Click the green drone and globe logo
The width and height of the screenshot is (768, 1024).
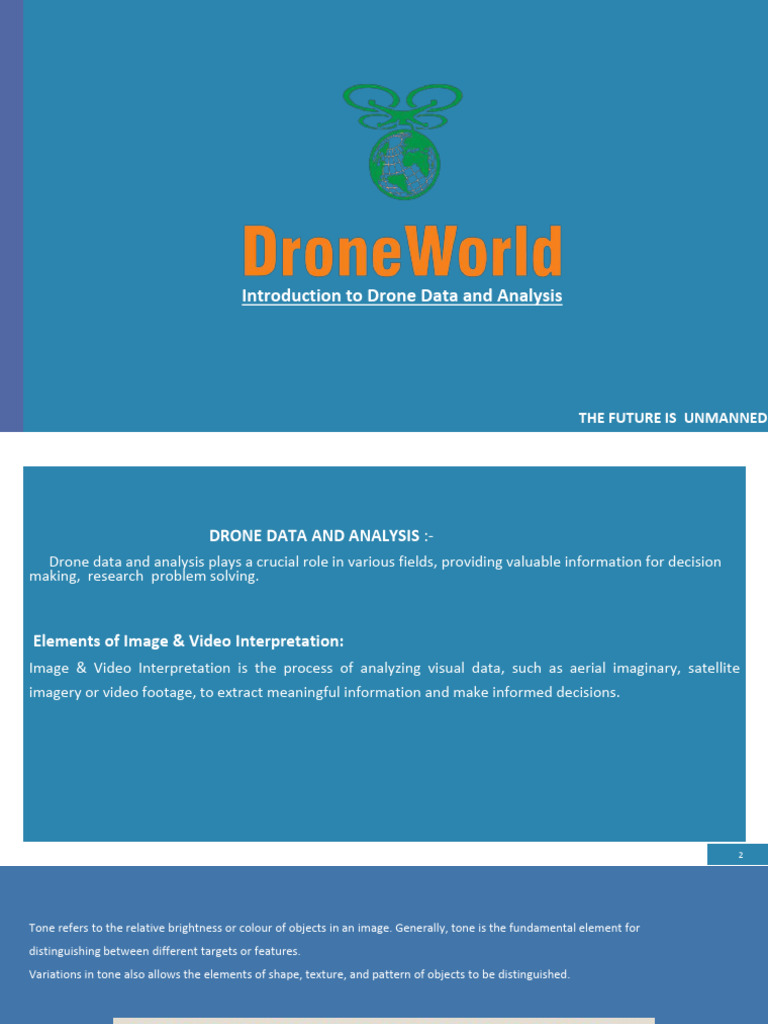[403, 141]
